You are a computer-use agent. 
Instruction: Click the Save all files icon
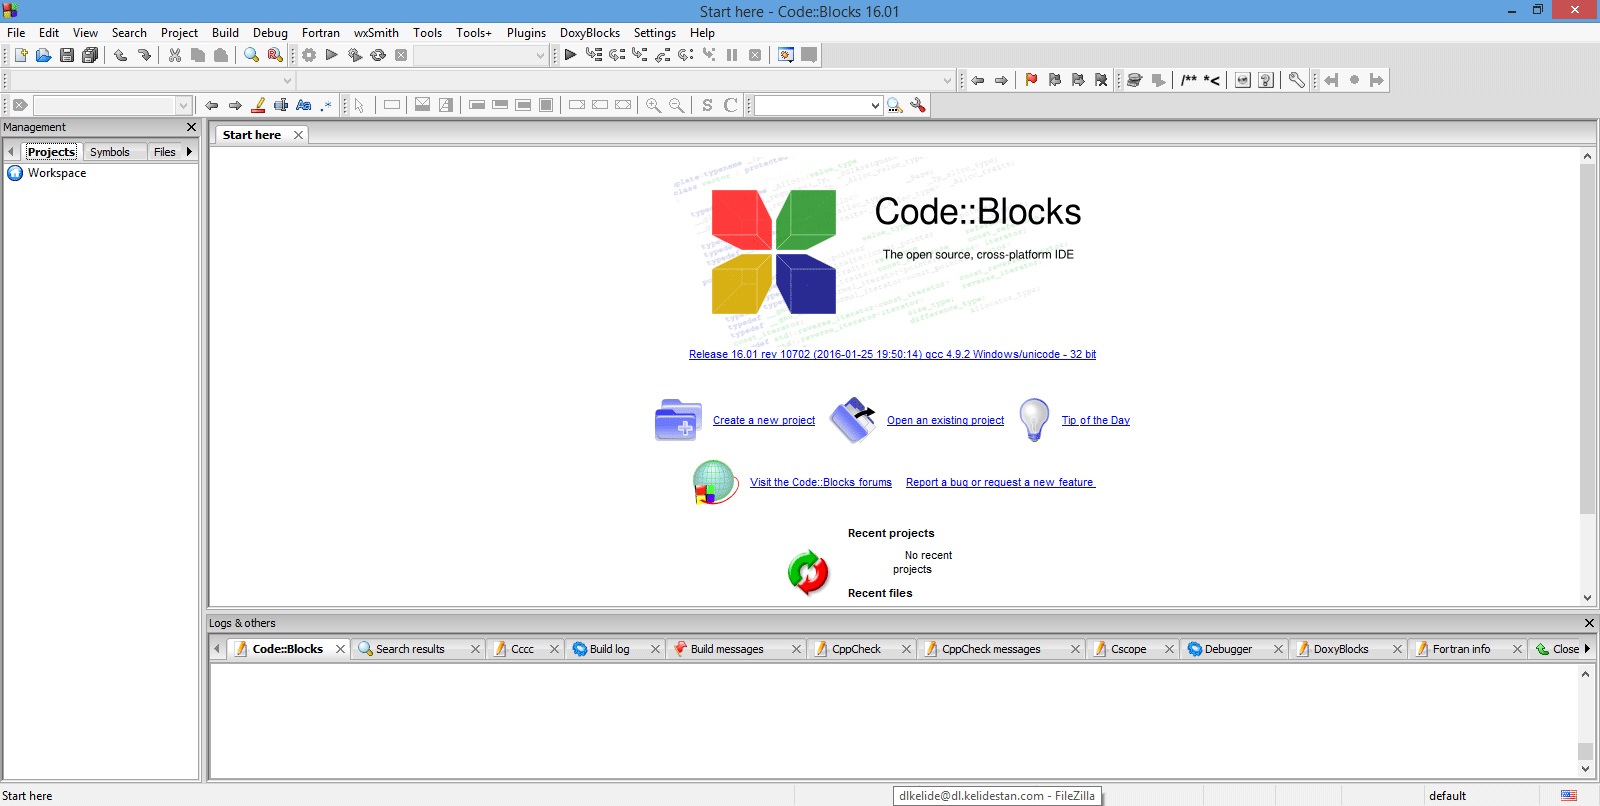[x=90, y=55]
